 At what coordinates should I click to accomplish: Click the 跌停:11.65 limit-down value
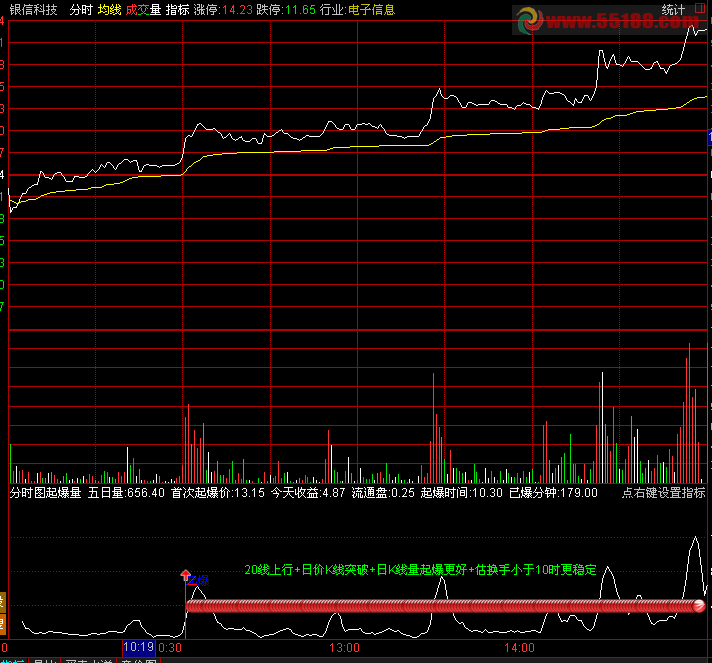click(286, 10)
